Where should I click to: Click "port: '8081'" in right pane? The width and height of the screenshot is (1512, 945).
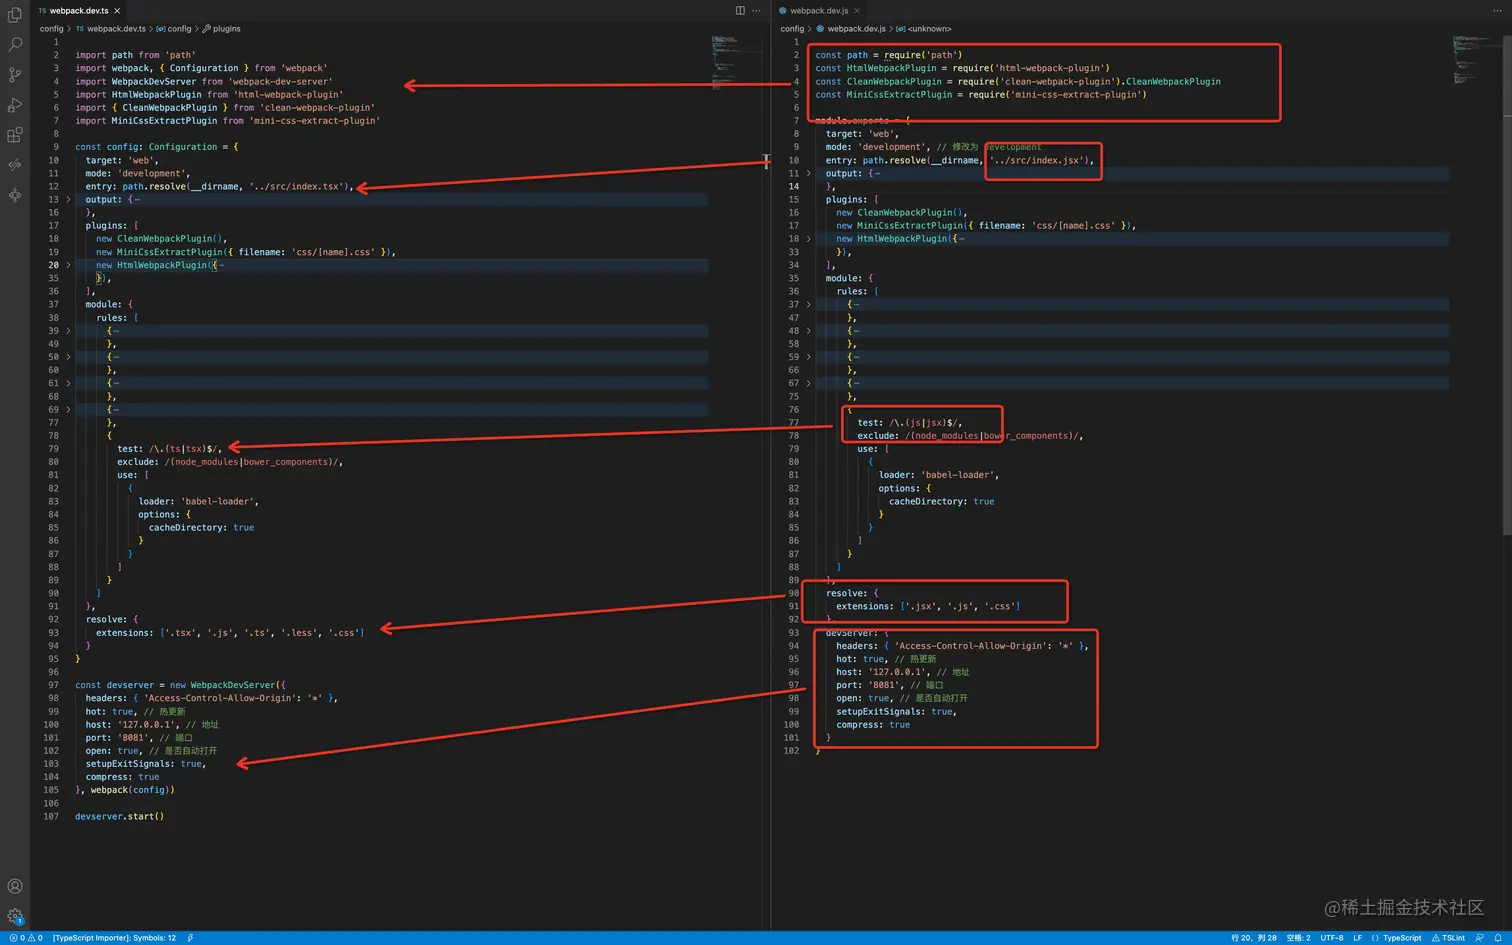click(x=867, y=685)
